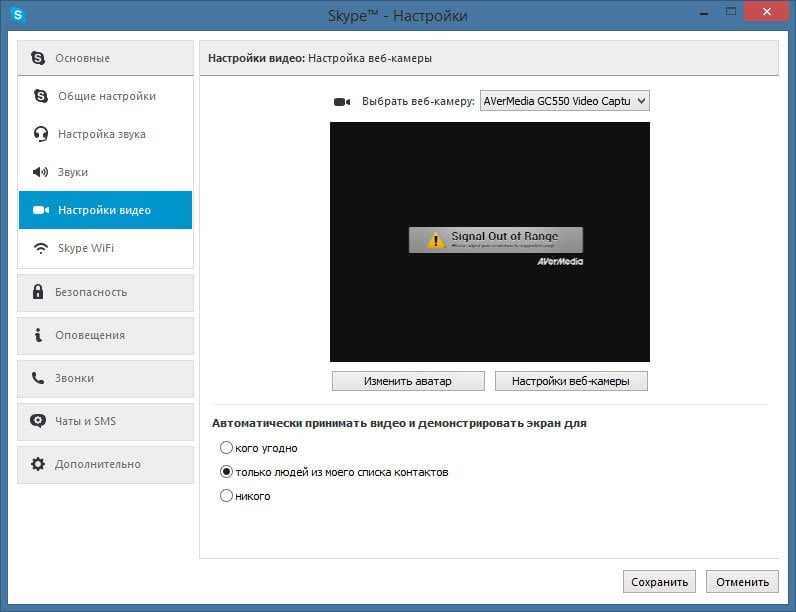
Task: Save settings with Сохранить
Action: [659, 582]
